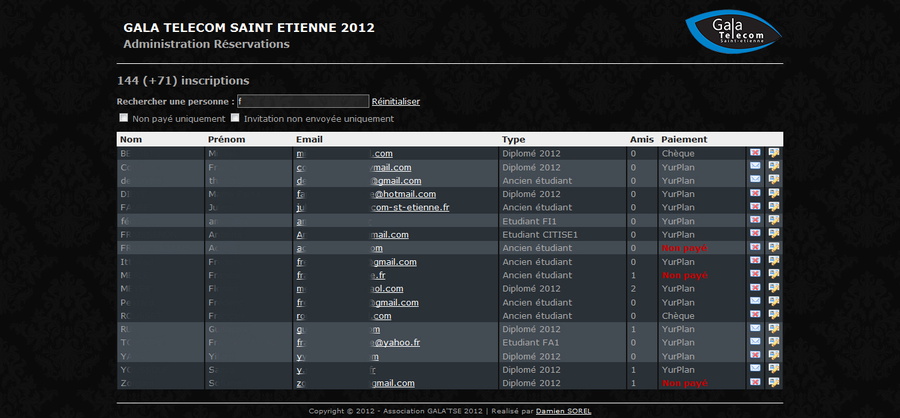Click 'Non payé' in Diplomé 2012 row

coord(685,383)
